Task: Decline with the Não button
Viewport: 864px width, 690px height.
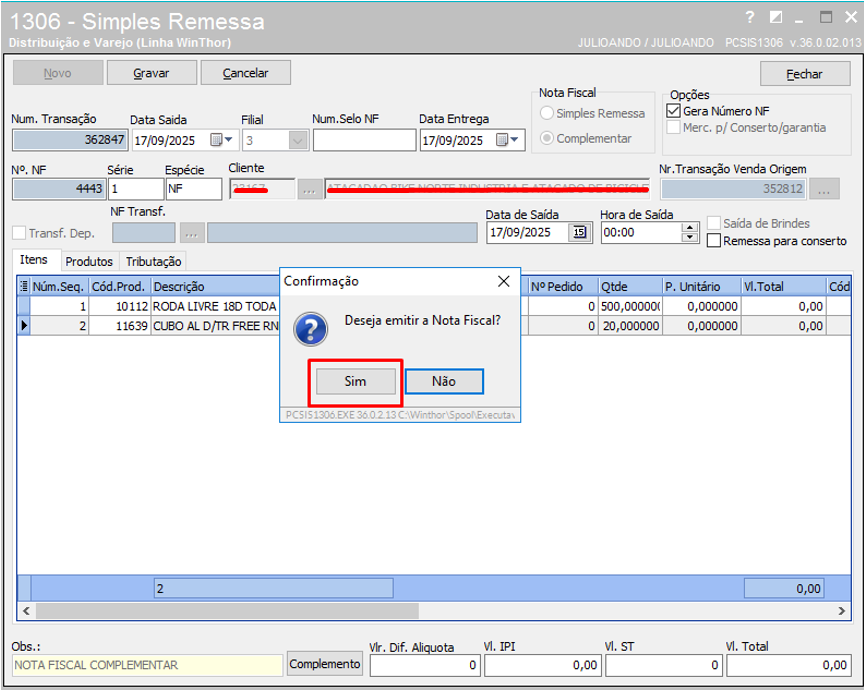Action: coord(444,381)
